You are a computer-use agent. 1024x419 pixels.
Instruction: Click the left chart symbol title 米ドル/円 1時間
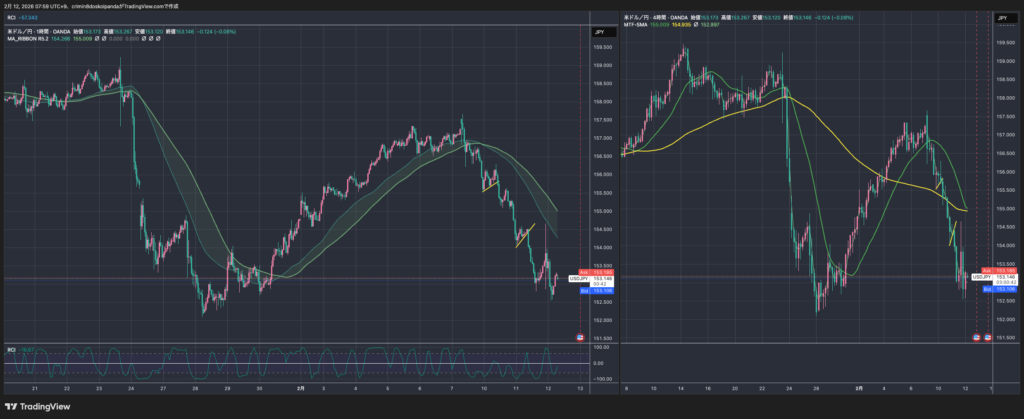(x=28, y=32)
